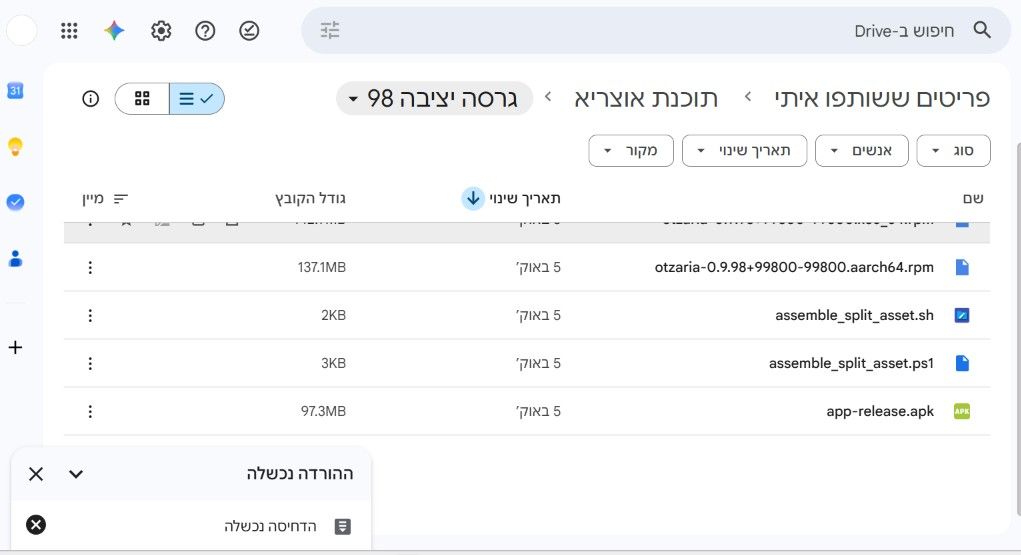Open more actions for app-release.apk
This screenshot has width=1021, height=555.
coord(90,411)
